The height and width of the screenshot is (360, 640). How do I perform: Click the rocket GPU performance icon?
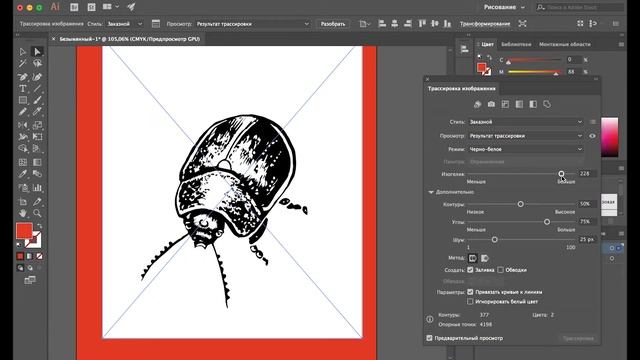(131, 7)
